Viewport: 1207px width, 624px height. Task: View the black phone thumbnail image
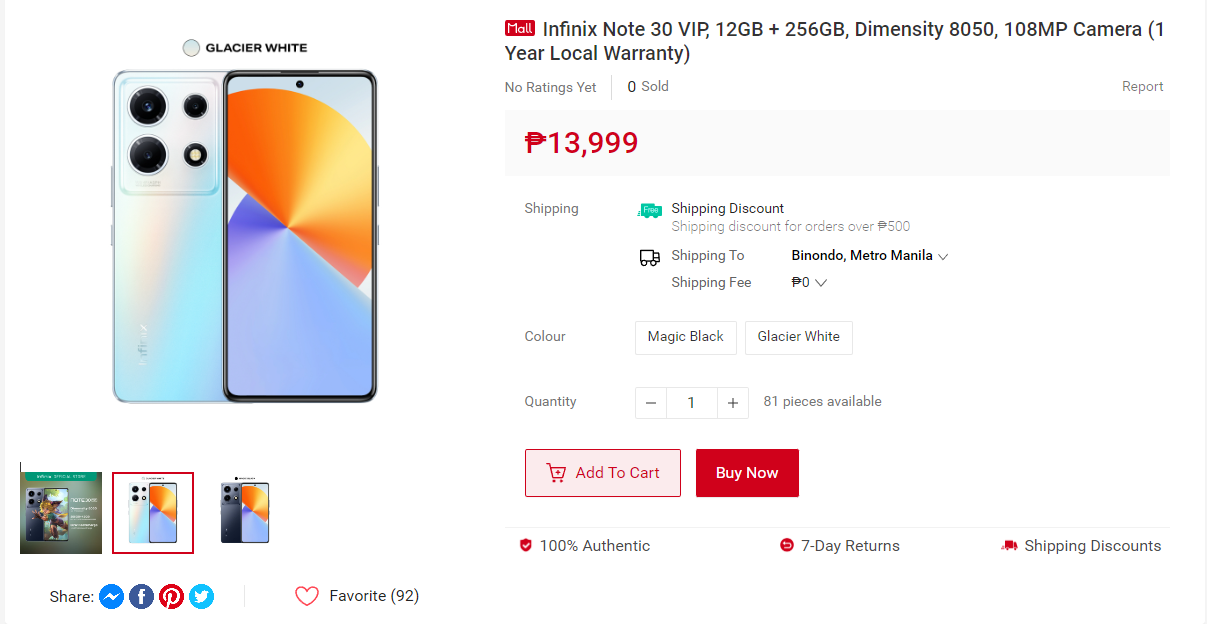245,513
